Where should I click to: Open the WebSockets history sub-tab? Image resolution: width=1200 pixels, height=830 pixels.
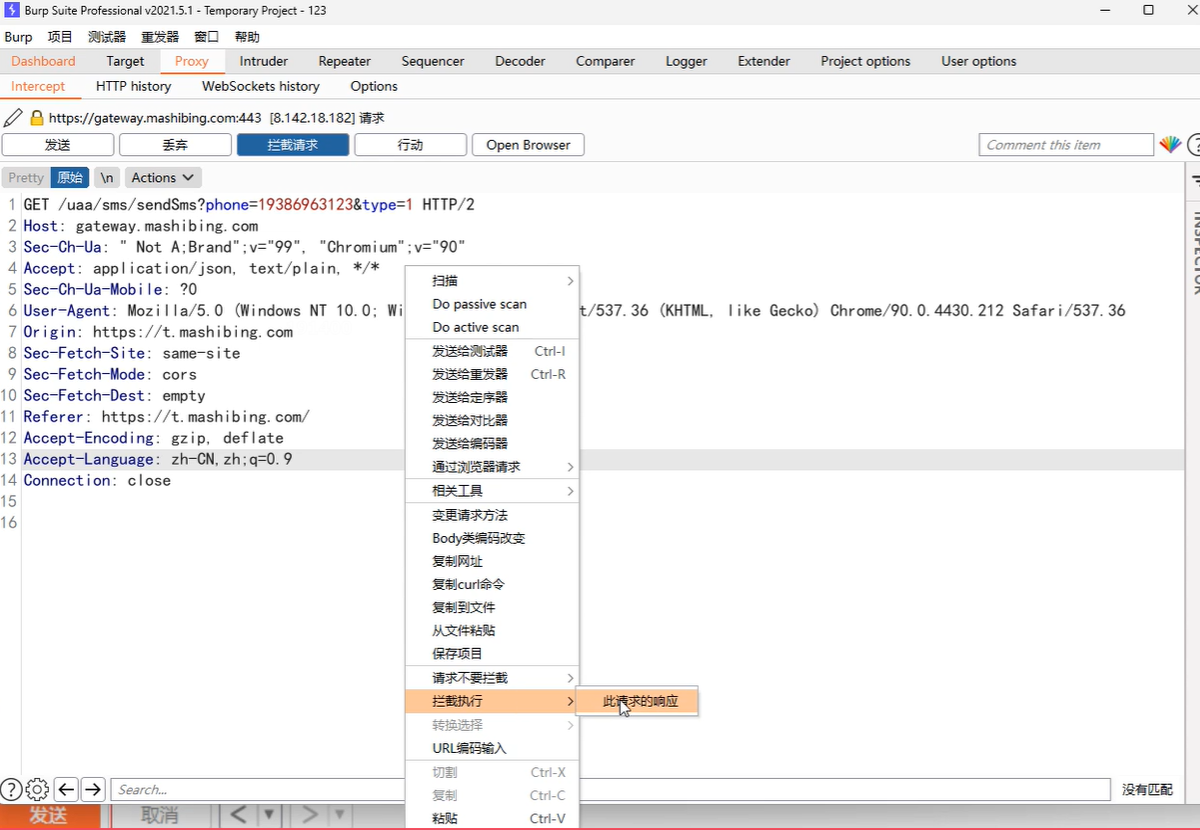261,86
